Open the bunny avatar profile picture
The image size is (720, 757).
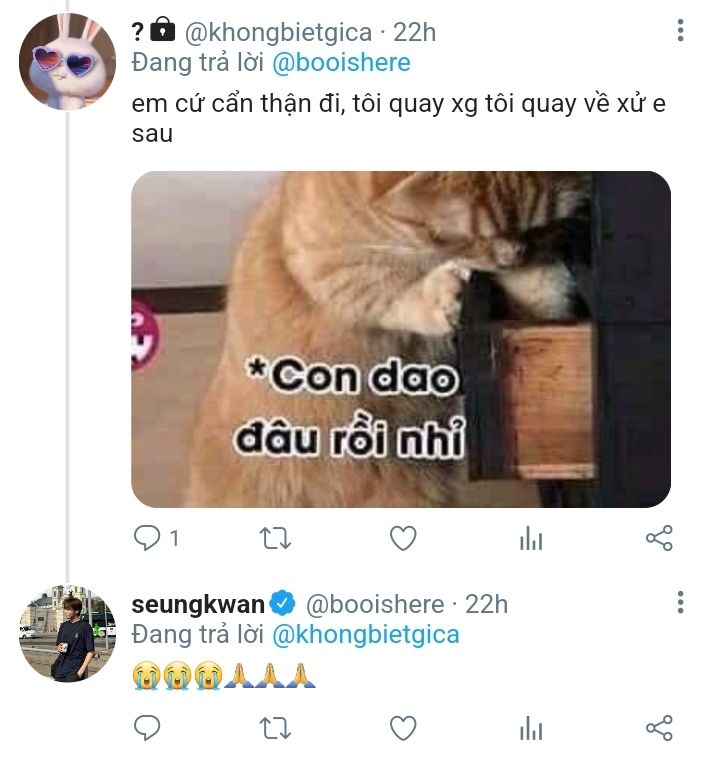(68, 61)
